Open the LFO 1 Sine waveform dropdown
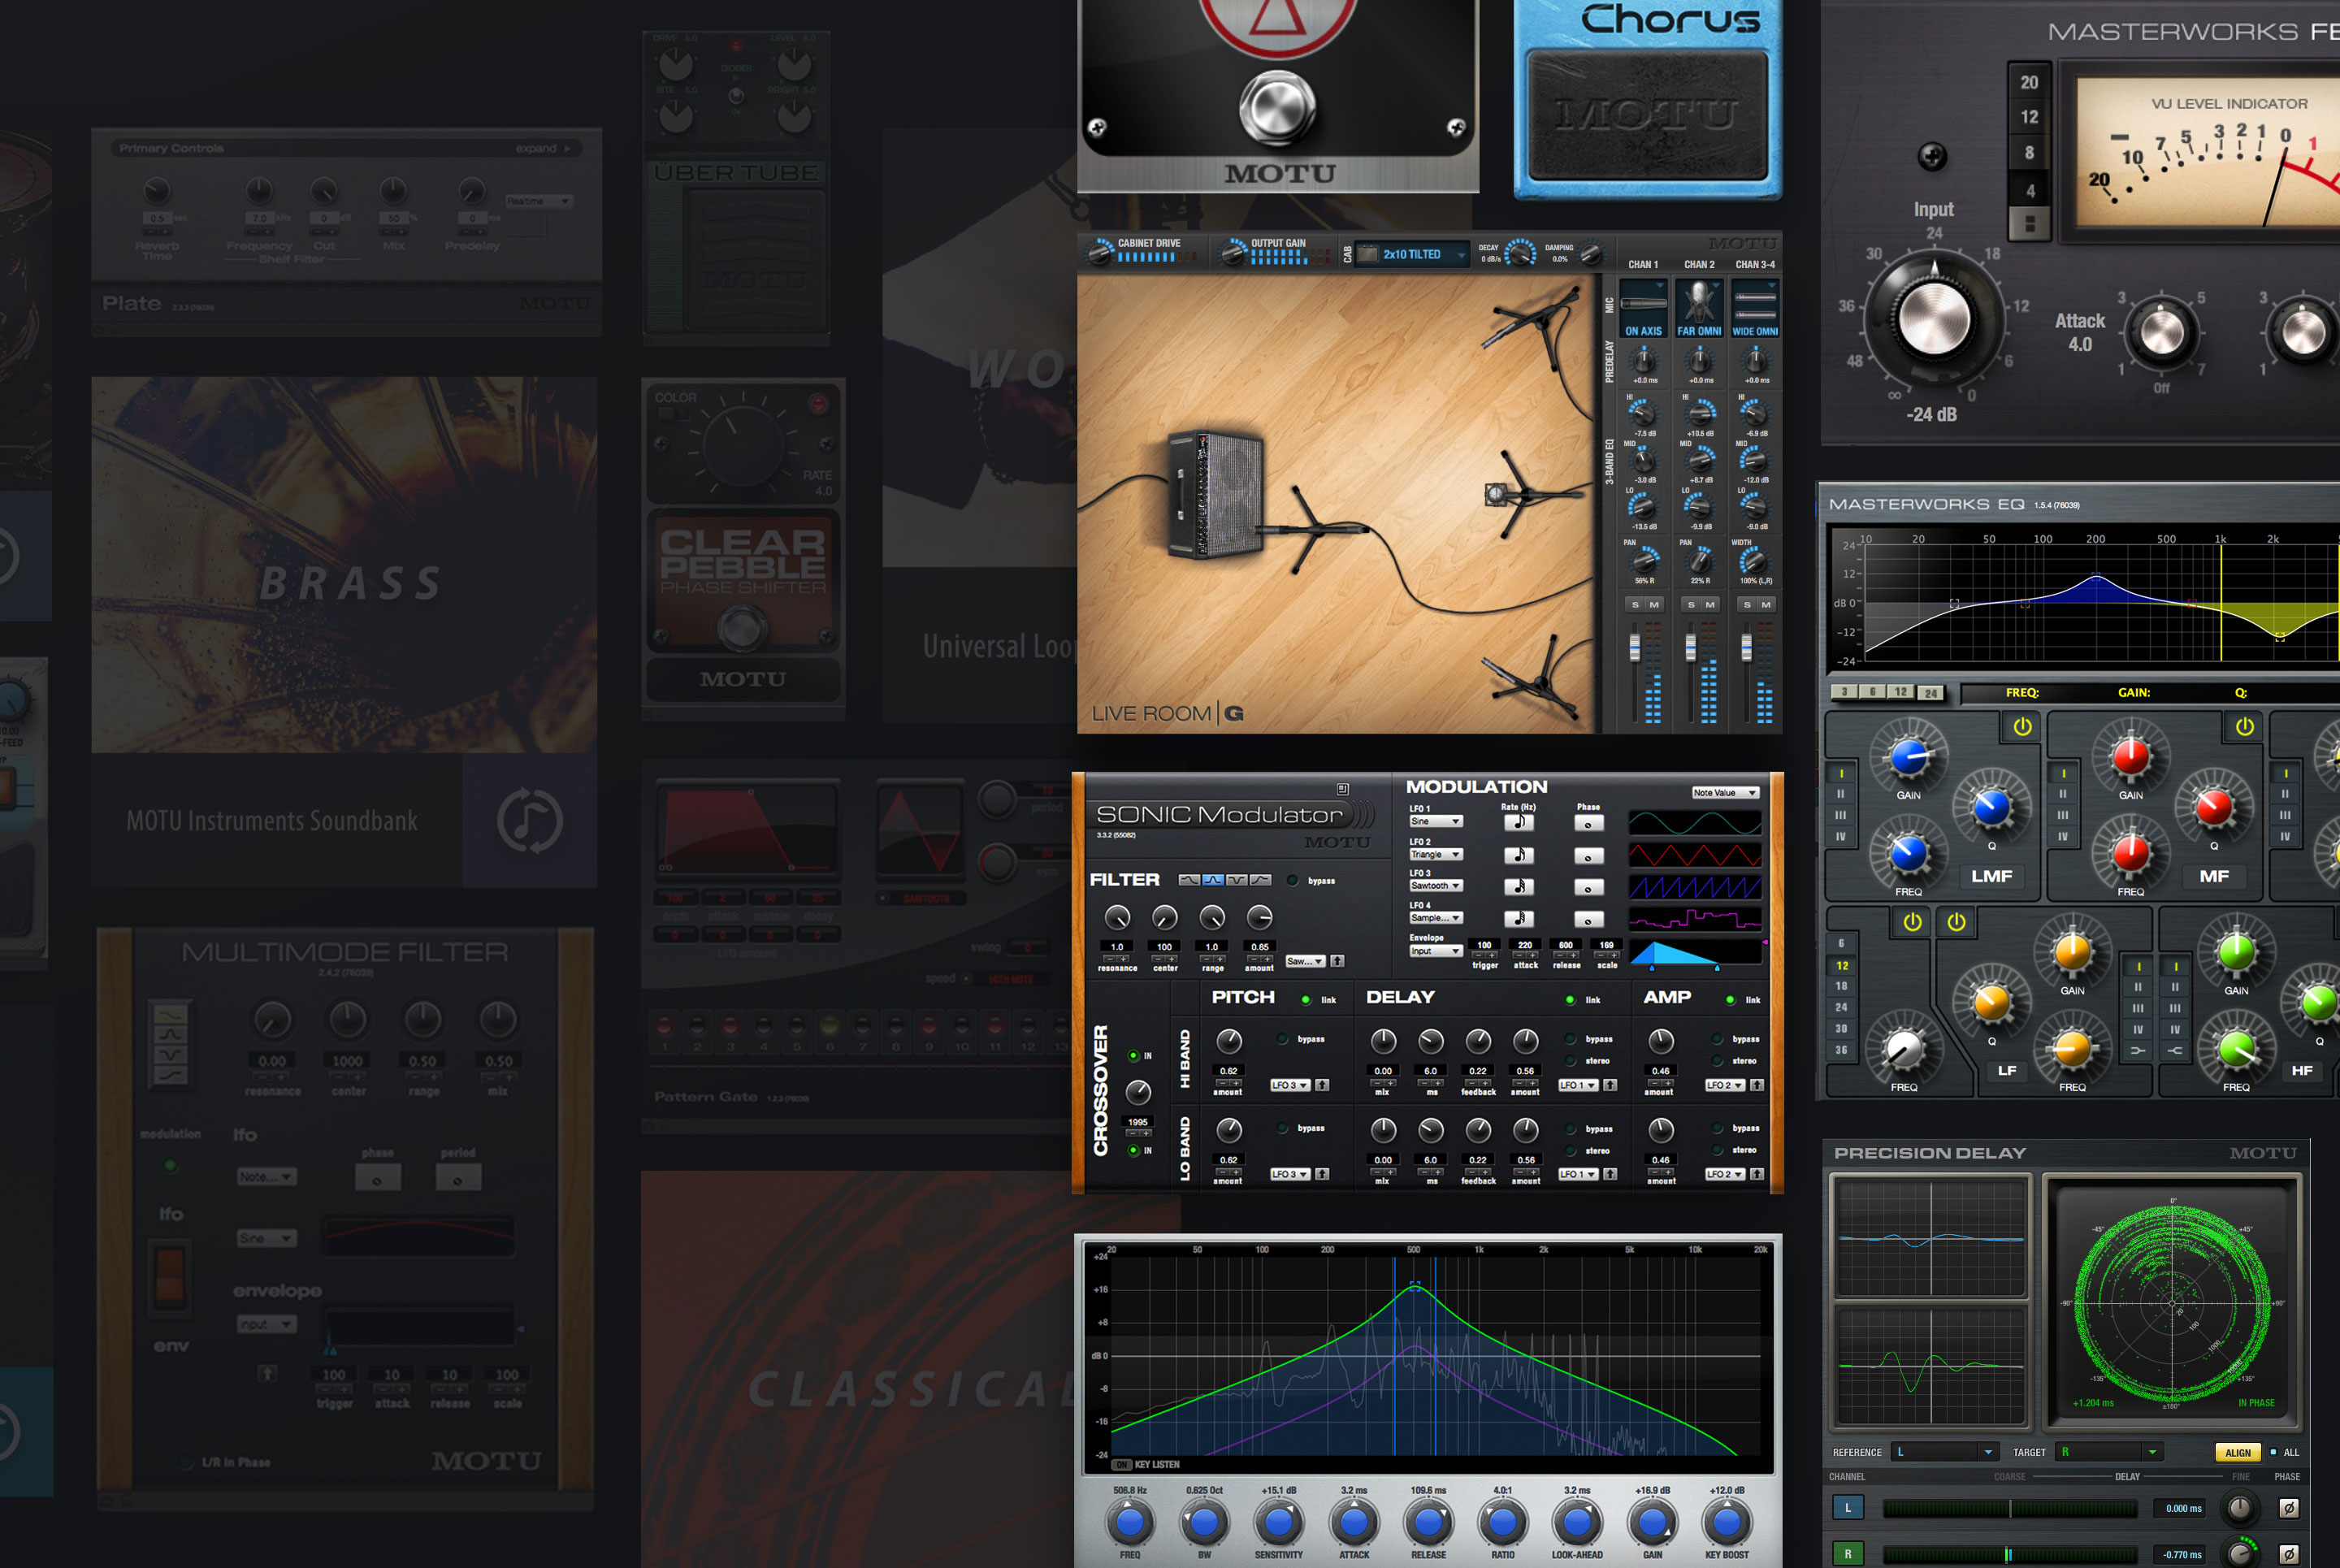Screen dimensions: 2340x1568 (x=1436, y=822)
